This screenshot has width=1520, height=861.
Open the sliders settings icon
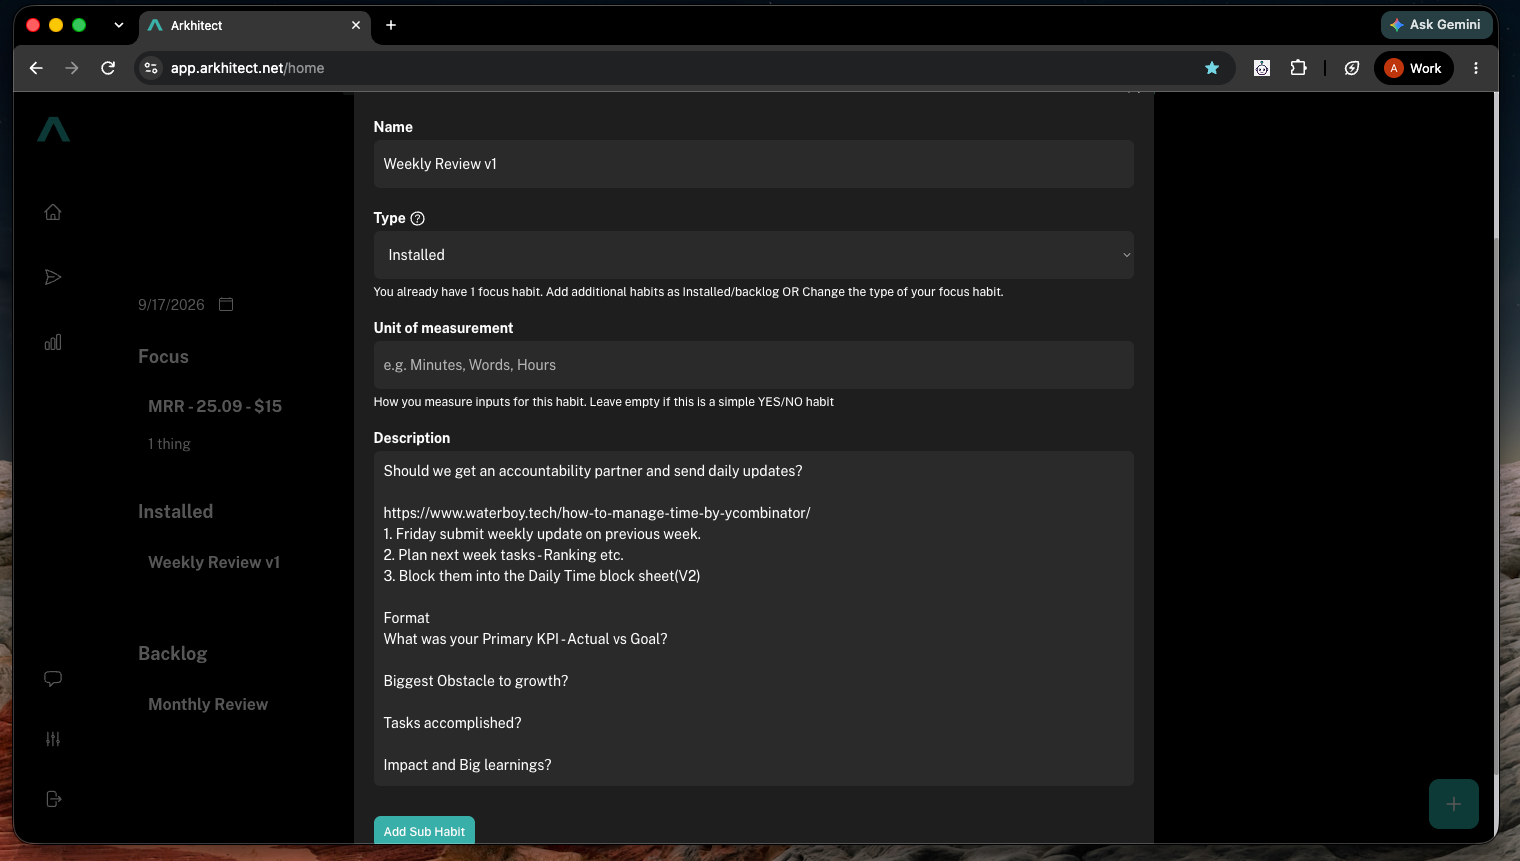click(53, 739)
